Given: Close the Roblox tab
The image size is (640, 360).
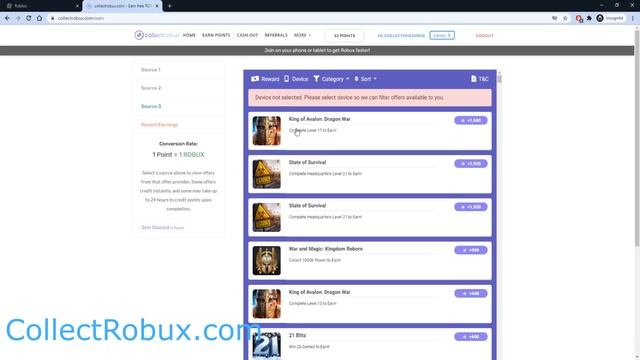Looking at the screenshot, I should 77,6.
